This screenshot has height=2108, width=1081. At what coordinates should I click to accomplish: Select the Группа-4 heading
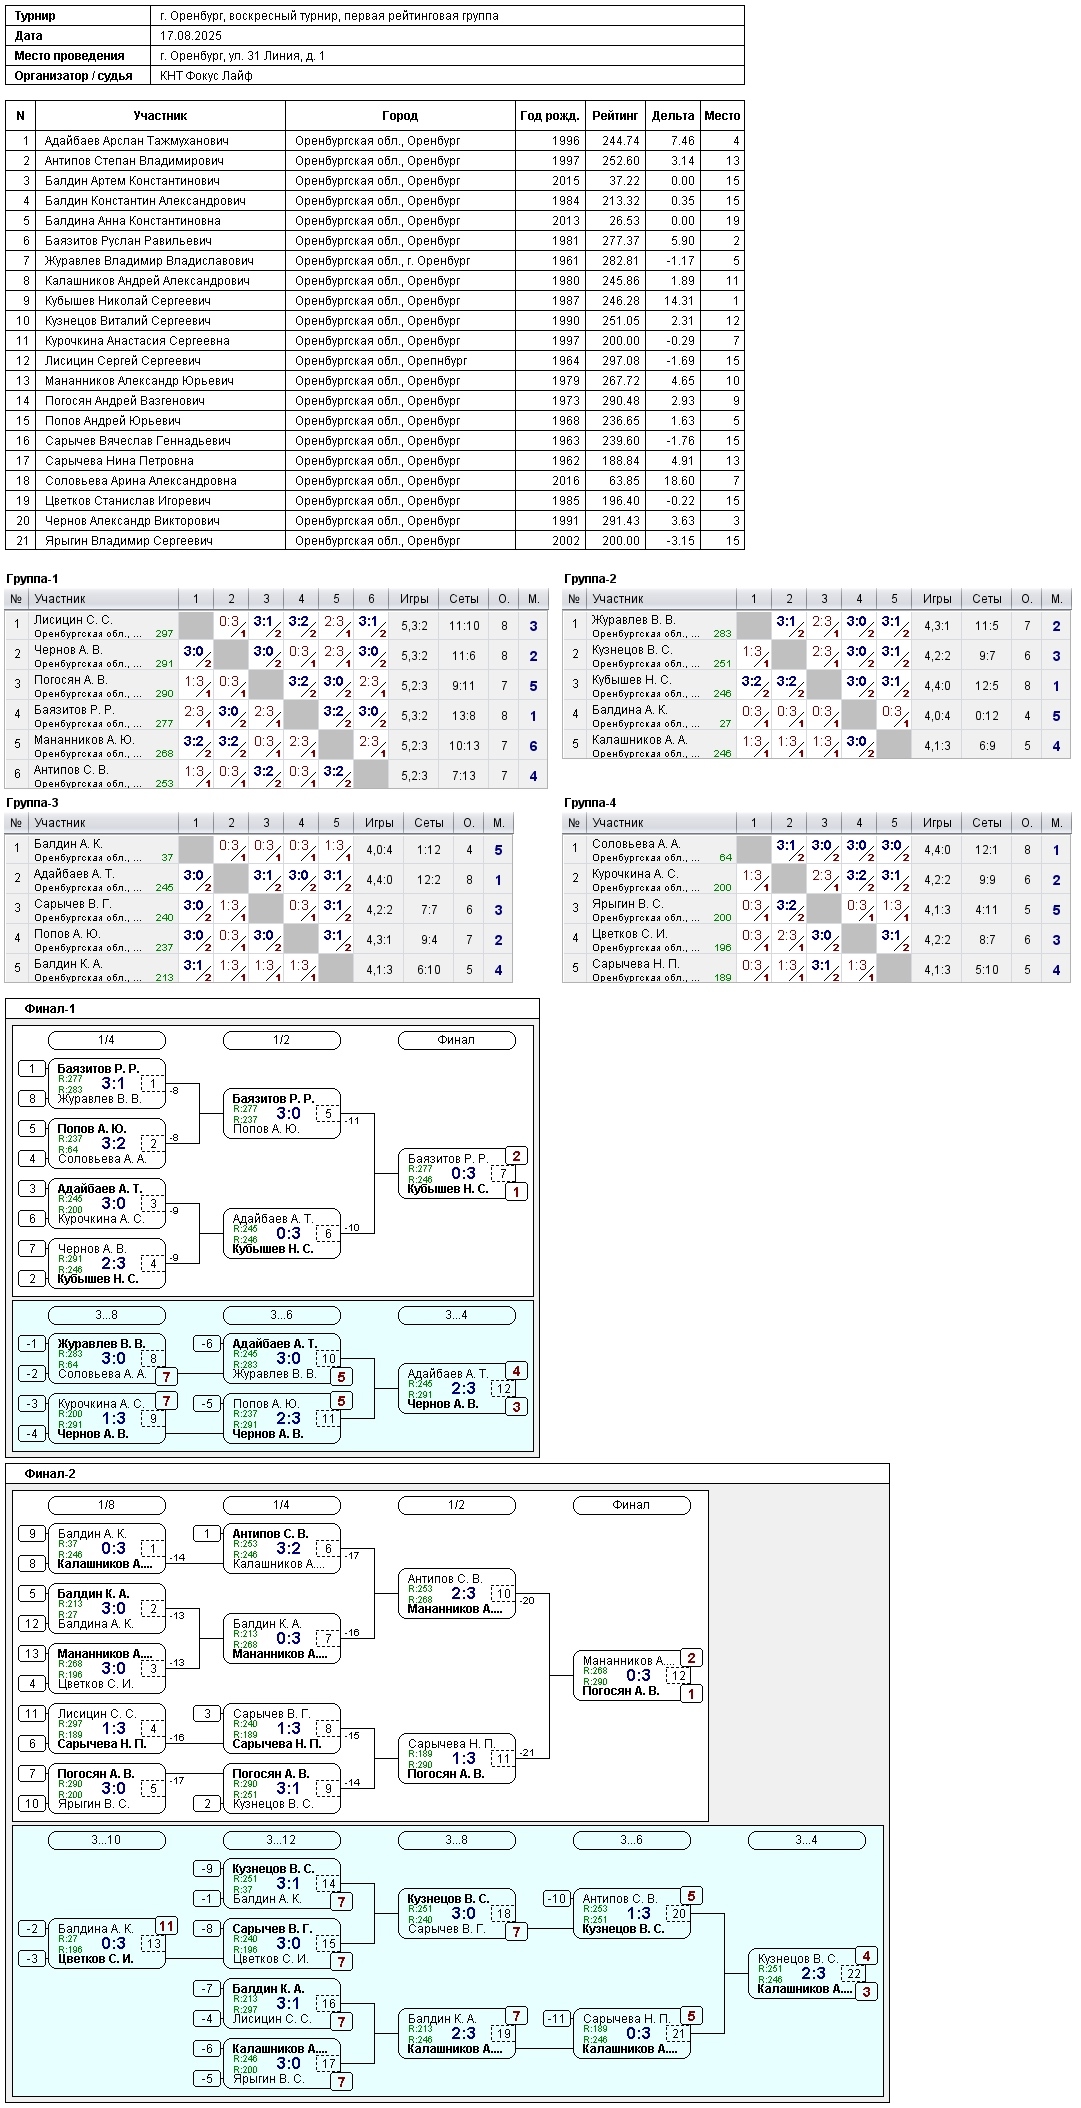(x=590, y=803)
